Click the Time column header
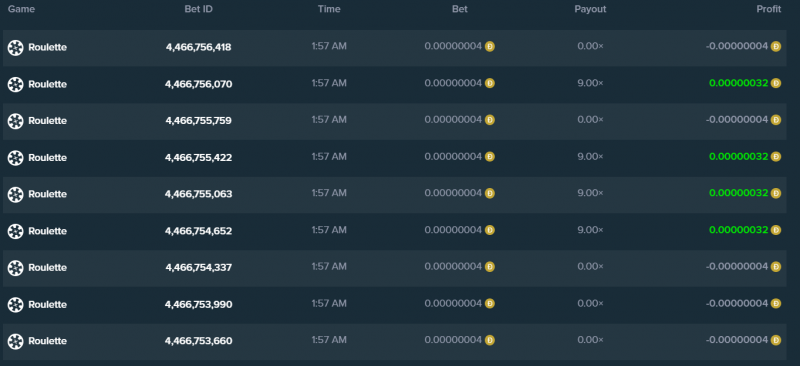The height and width of the screenshot is (366, 800). [x=329, y=9]
